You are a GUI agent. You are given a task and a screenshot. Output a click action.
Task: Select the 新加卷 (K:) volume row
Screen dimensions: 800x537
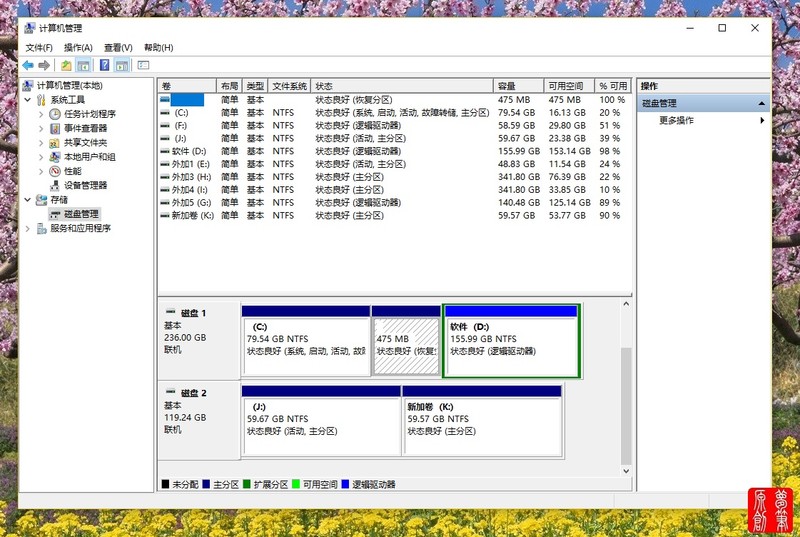(394, 216)
